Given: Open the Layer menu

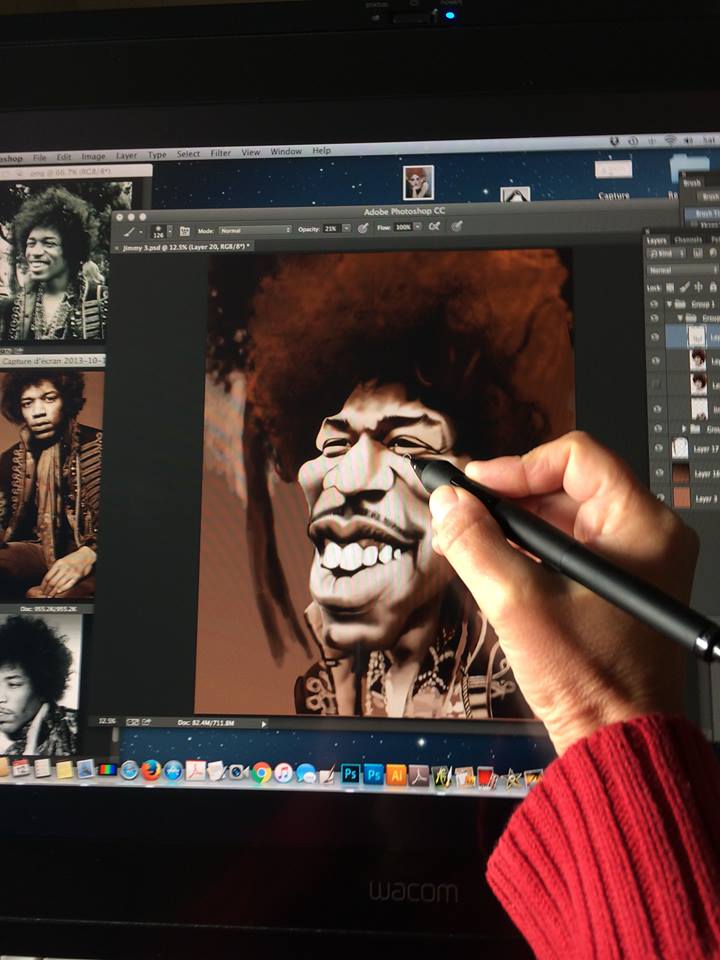Looking at the screenshot, I should click(x=126, y=156).
